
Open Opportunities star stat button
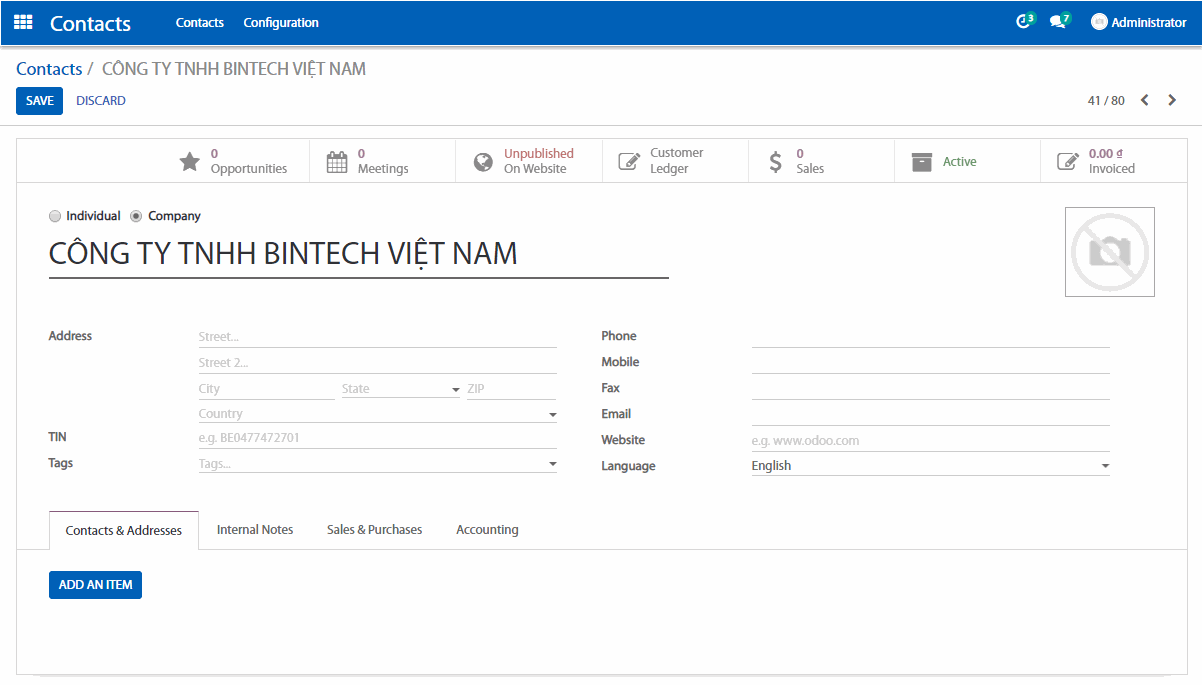pos(236,161)
